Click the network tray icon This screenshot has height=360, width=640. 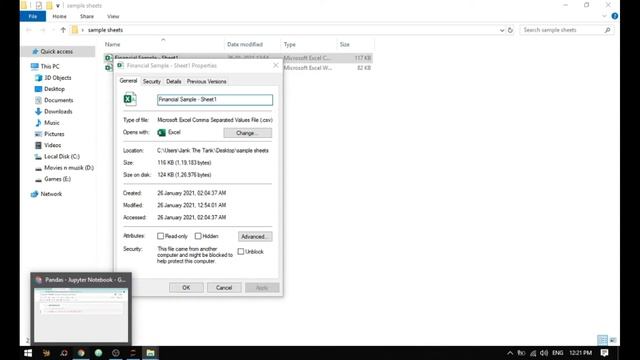533,353
